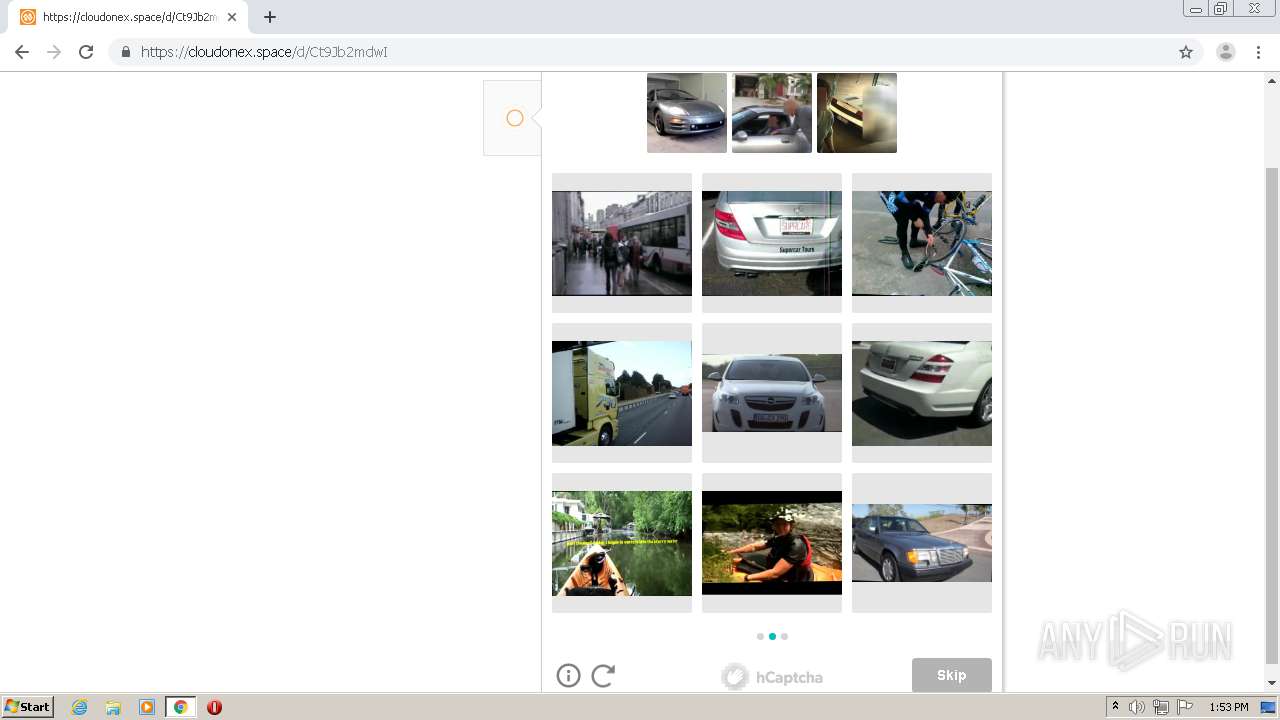Click the first pagination dot
Viewport: 1280px width, 720px height.
[760, 636]
